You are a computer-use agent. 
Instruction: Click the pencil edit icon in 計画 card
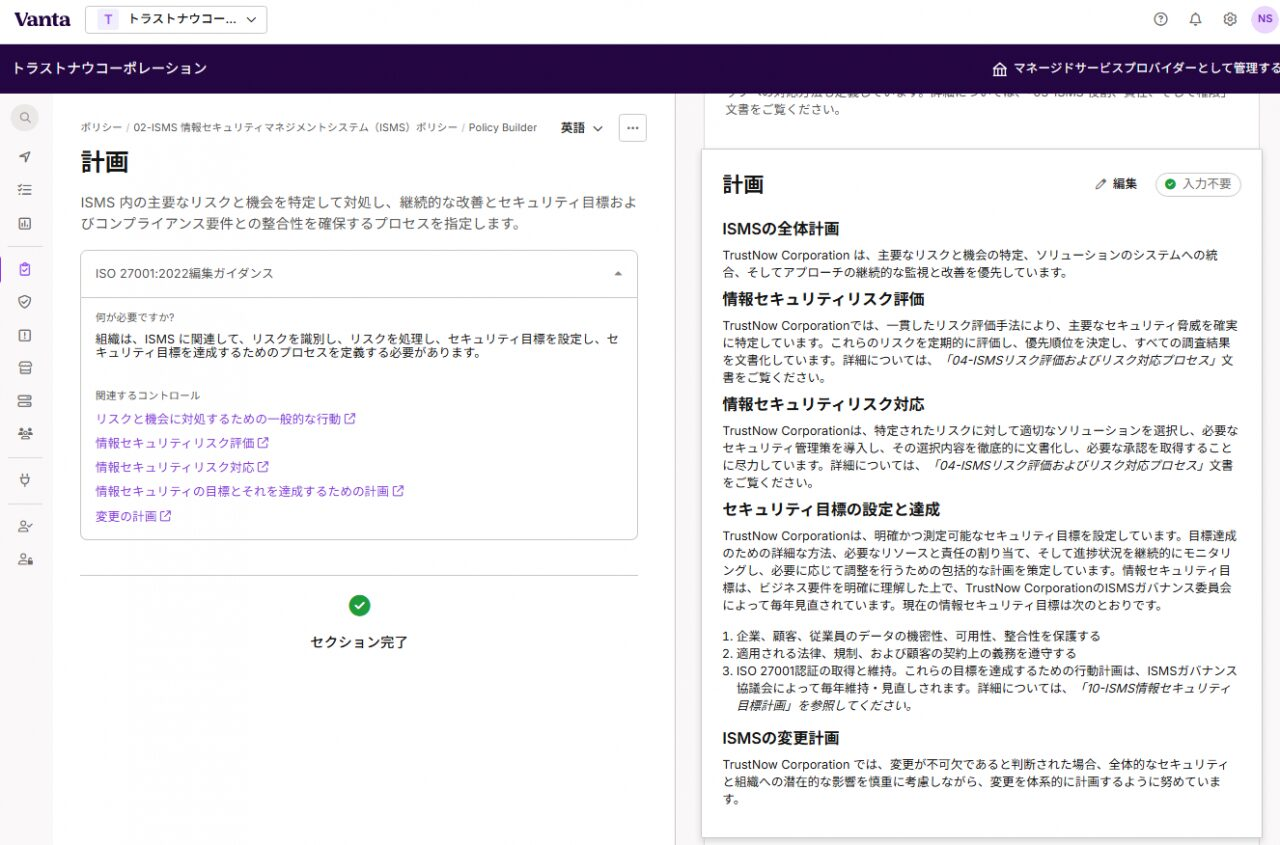click(1101, 184)
